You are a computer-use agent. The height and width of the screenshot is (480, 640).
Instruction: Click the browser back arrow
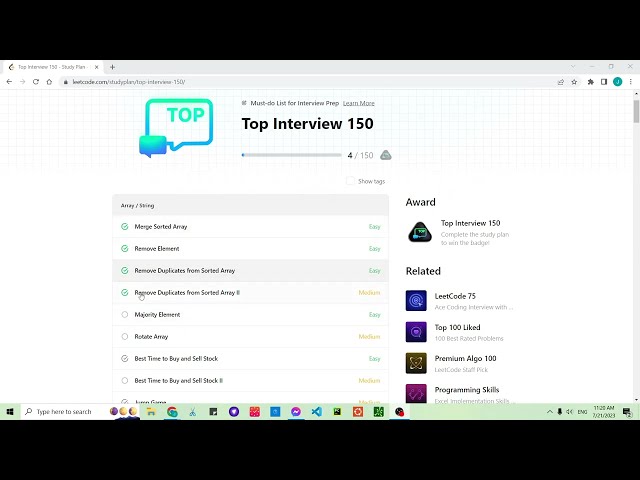[9, 82]
